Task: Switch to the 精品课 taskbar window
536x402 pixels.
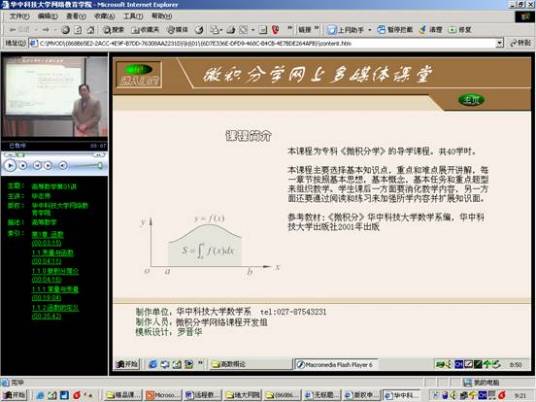Action: click(x=122, y=396)
